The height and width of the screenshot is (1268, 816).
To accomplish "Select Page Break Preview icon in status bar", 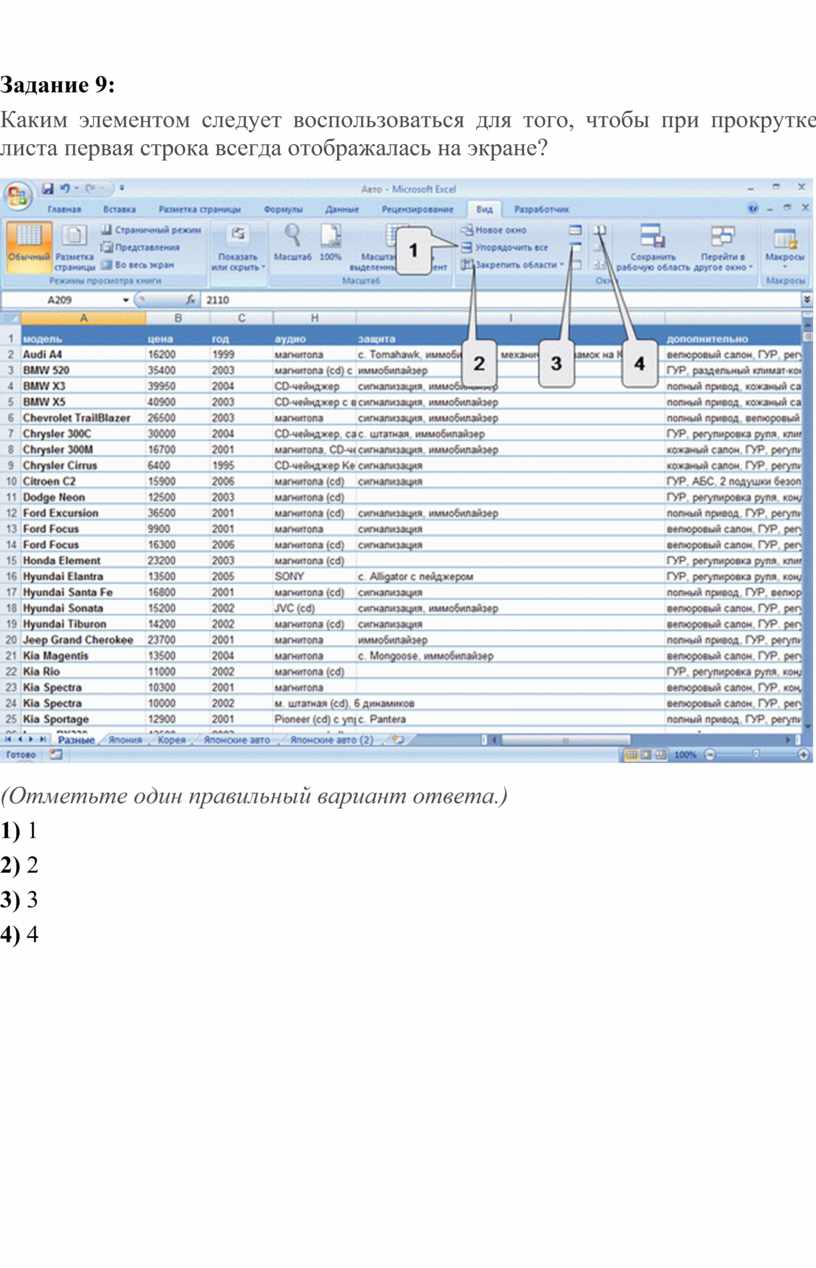I will tap(660, 755).
